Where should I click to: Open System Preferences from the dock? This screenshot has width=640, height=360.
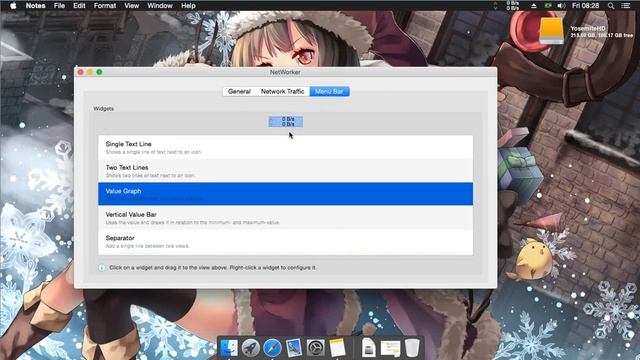(x=316, y=348)
